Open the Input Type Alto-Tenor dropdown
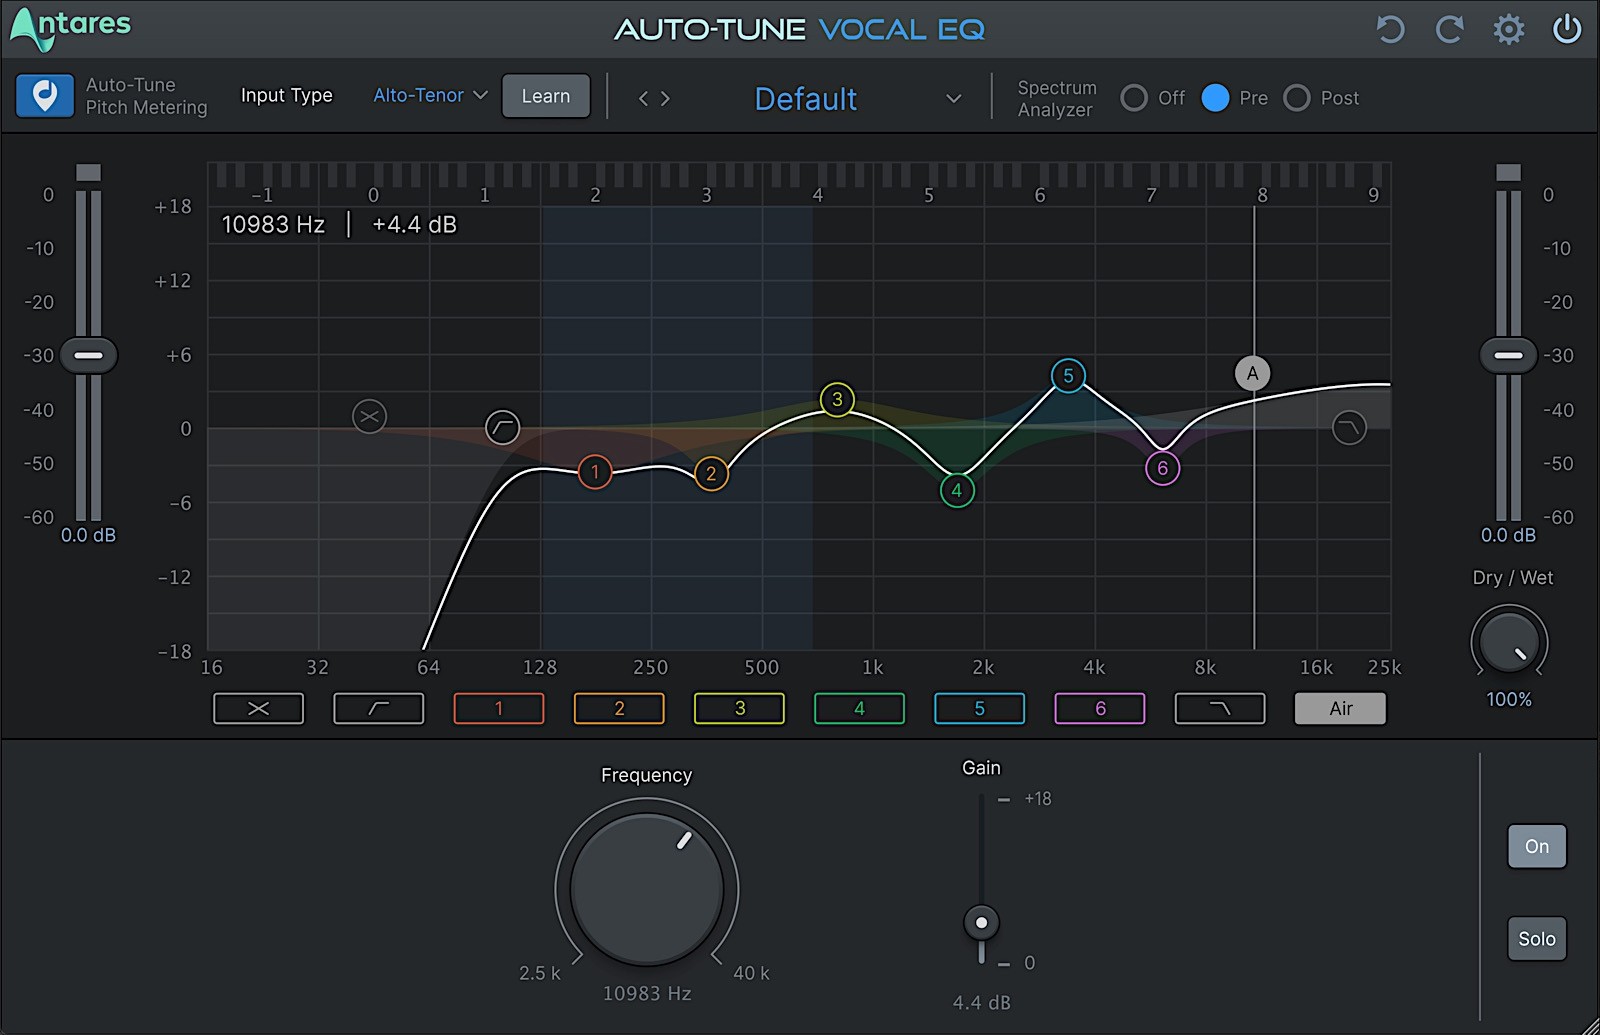This screenshot has width=1600, height=1035. (x=430, y=96)
